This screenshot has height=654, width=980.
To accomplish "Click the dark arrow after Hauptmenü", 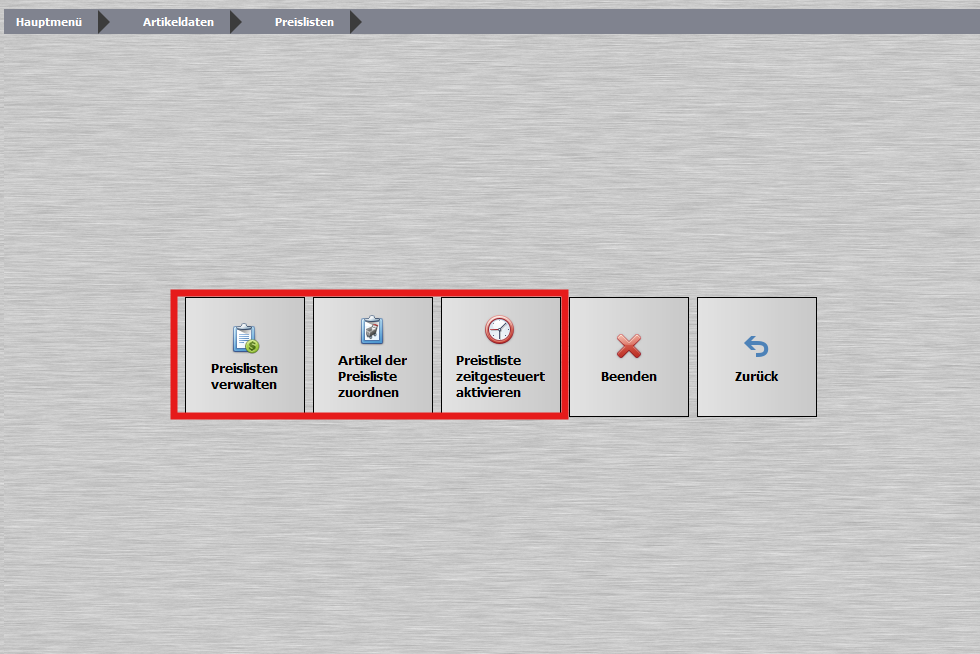I will pyautogui.click(x=104, y=22).
